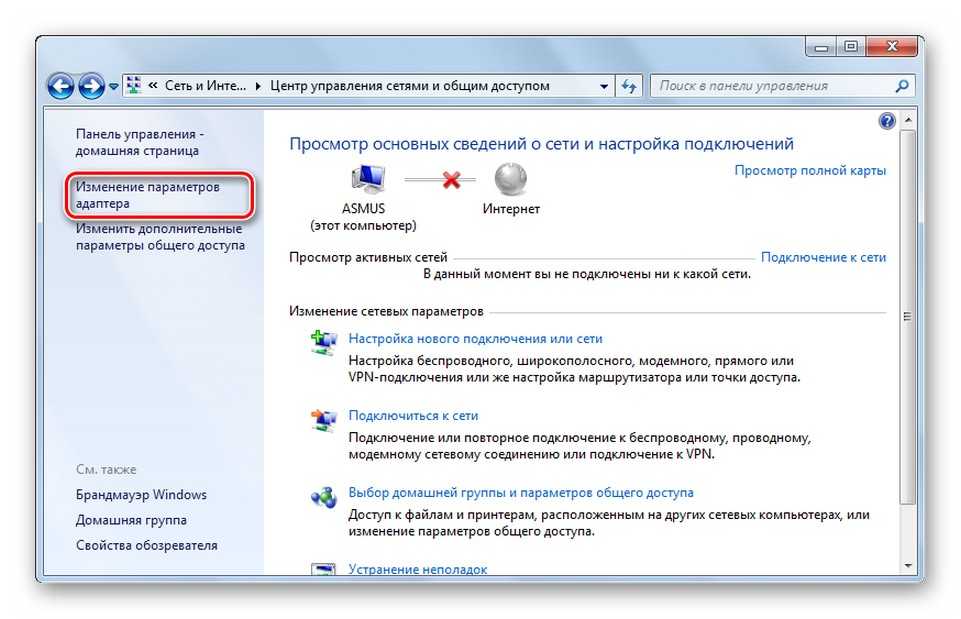Click Подключение к сети link on right

tap(823, 257)
